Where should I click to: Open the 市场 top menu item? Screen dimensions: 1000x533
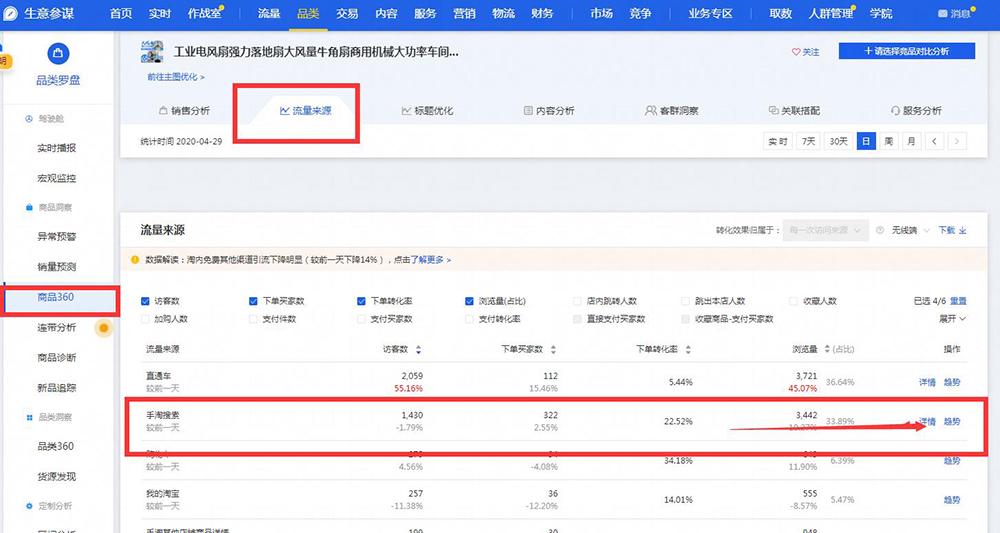[601, 14]
